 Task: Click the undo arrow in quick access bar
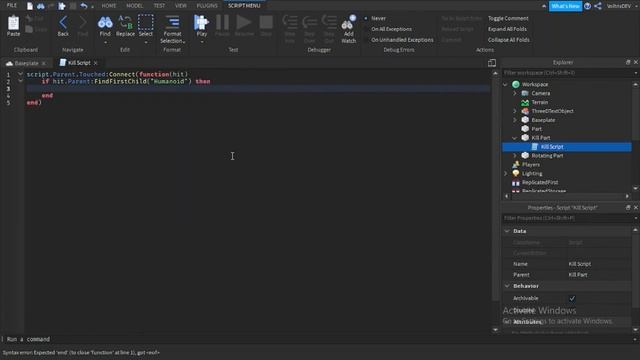84,6
